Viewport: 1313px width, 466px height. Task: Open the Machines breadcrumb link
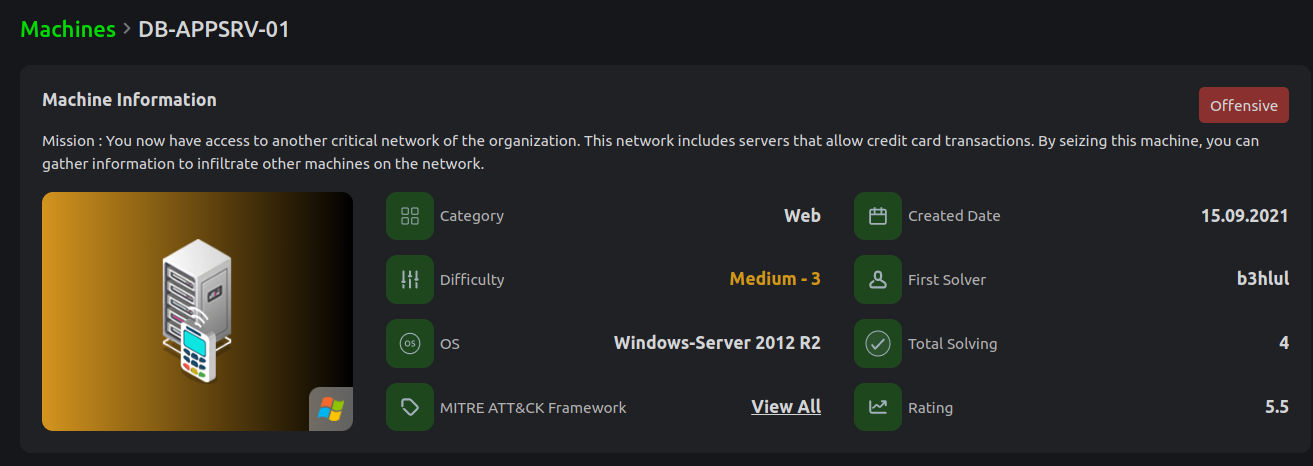[x=68, y=29]
